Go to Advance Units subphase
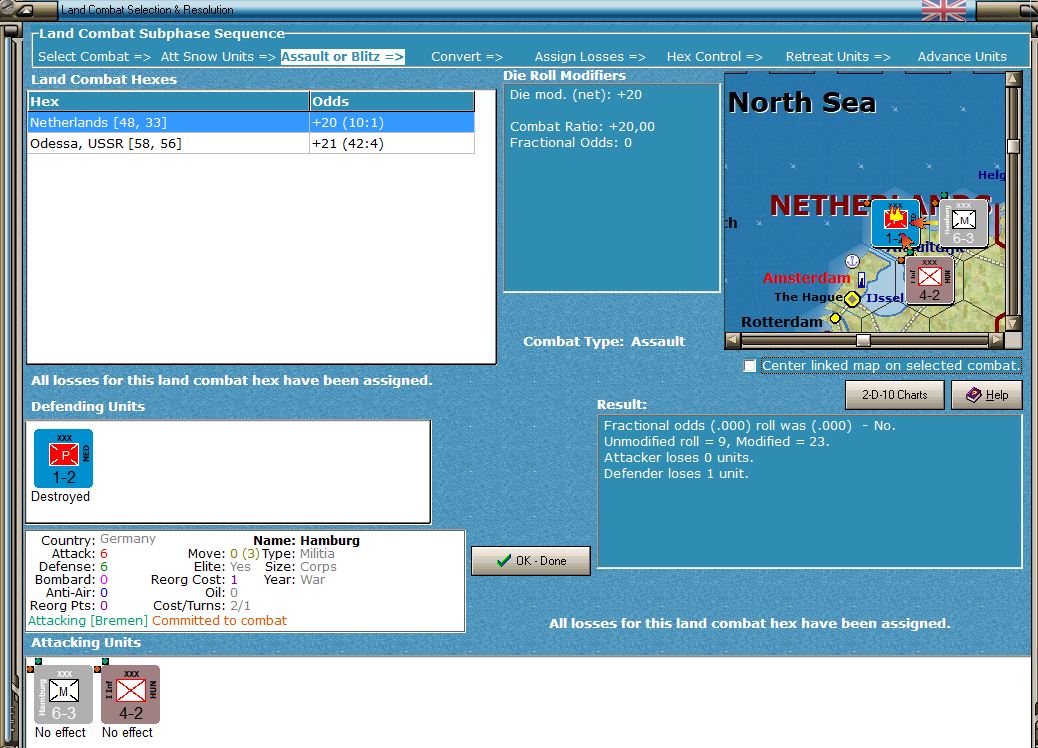This screenshot has width=1038, height=748. click(962, 57)
